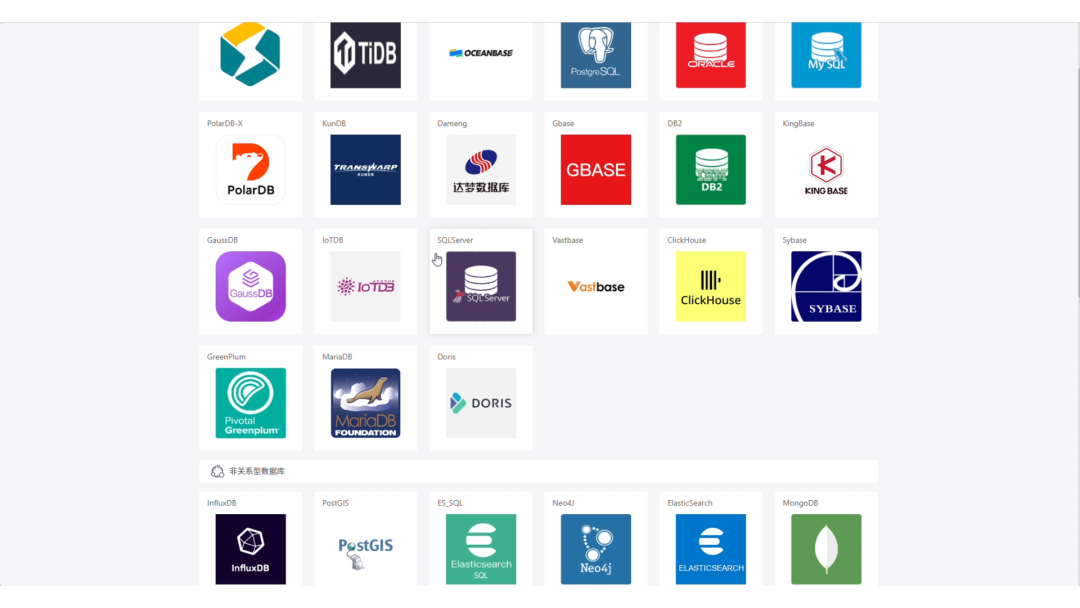Select the PolarDB-X database icon
Image resolution: width=1080 pixels, height=608 pixels.
pyautogui.click(x=251, y=169)
